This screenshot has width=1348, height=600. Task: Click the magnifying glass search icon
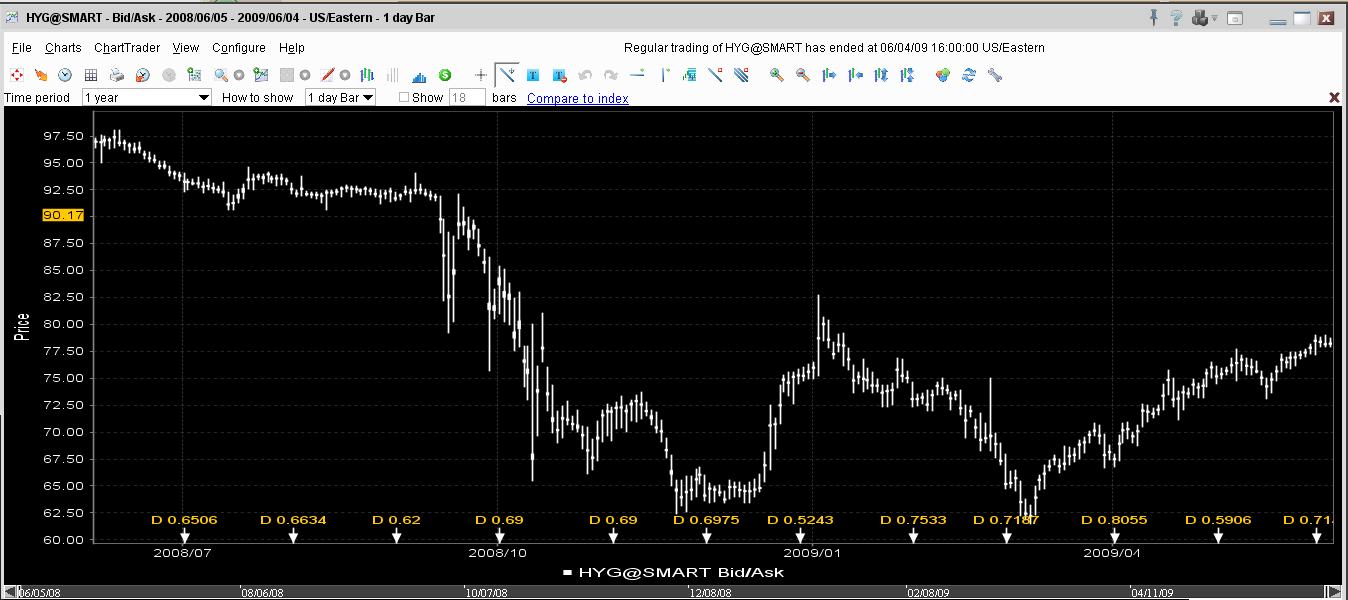[221, 75]
